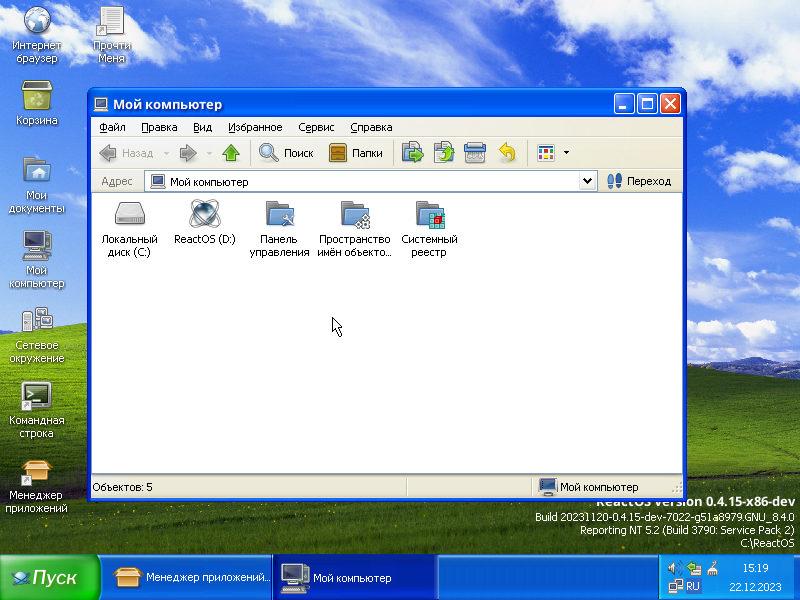Open the Избранное menu
Image resolution: width=800 pixels, height=600 pixels.
click(255, 127)
